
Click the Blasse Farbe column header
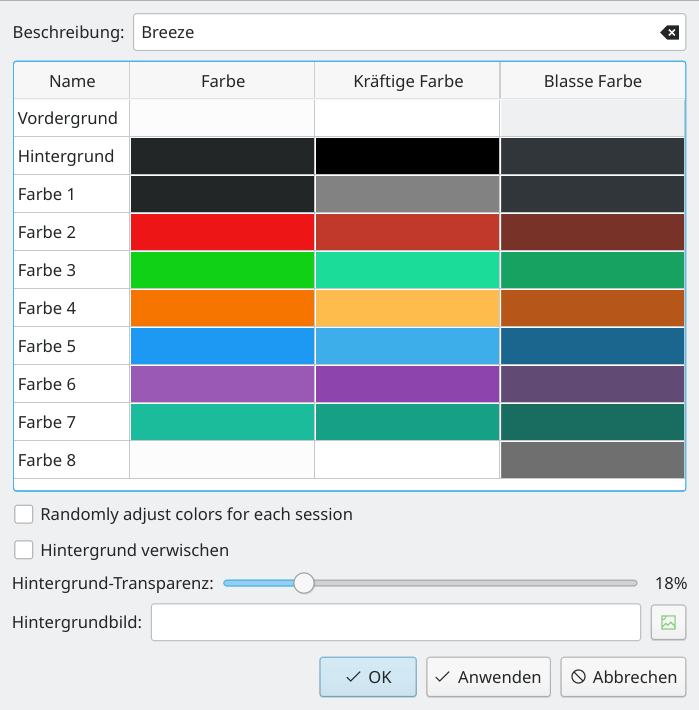tap(593, 81)
